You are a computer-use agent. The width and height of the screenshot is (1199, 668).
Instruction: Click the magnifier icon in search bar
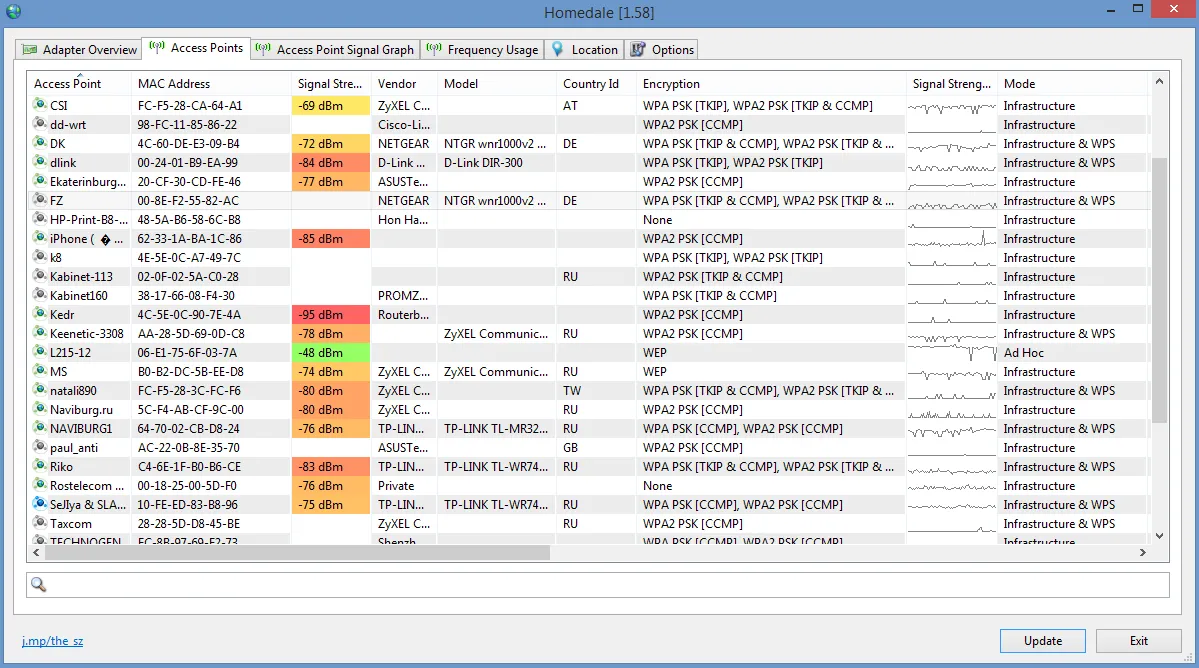coord(38,585)
